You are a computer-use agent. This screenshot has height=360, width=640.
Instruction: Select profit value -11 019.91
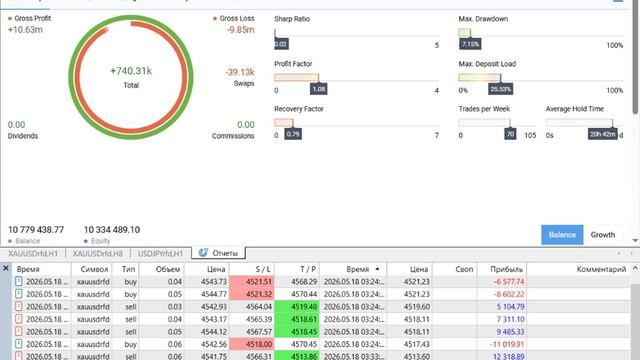click(x=507, y=344)
